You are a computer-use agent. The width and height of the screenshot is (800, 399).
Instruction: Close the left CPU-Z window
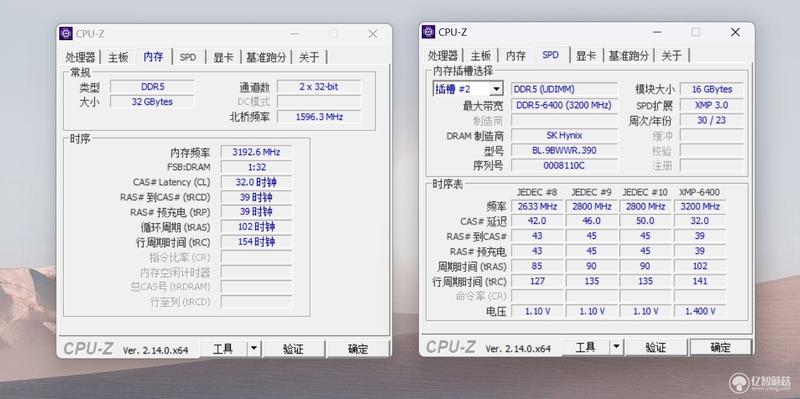(x=373, y=34)
